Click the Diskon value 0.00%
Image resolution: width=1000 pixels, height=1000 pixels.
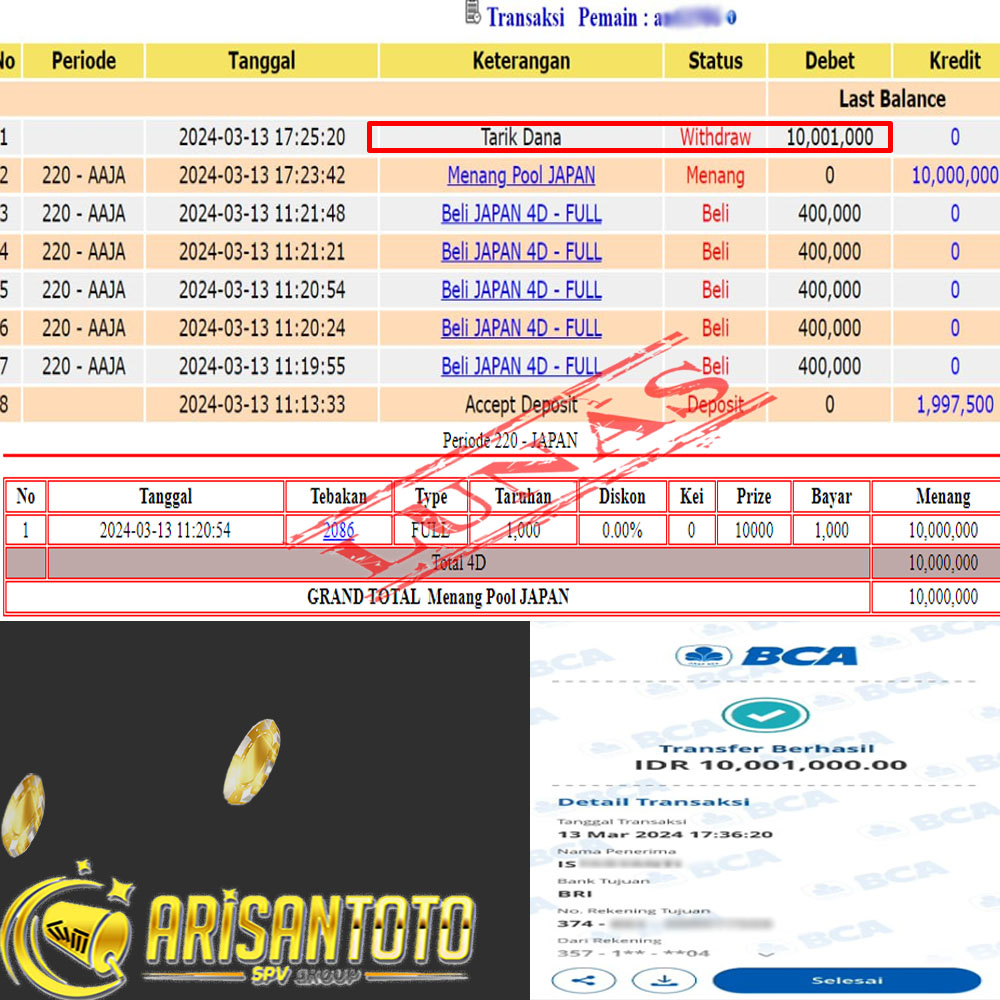tap(622, 530)
